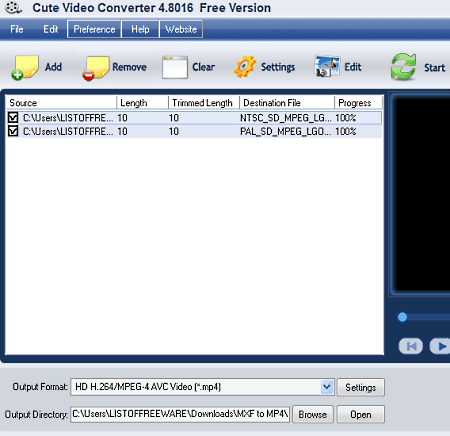
Task: Click the Progress column header
Action: [358, 103]
